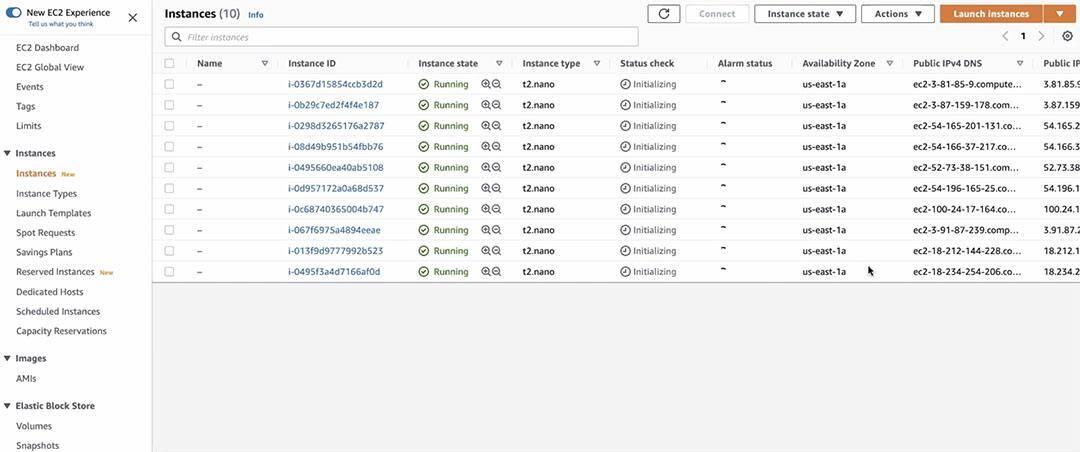Screen dimensions: 1080x452
Task: Go to previous page of instances
Action: coord(1006,36)
